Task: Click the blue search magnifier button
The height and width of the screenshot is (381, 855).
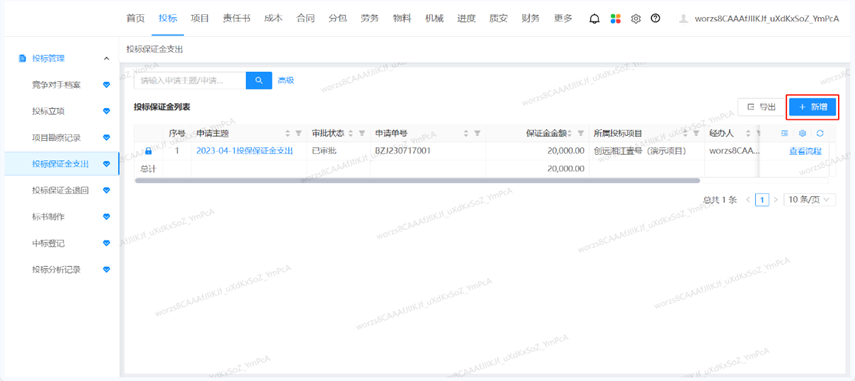Action: coord(259,80)
